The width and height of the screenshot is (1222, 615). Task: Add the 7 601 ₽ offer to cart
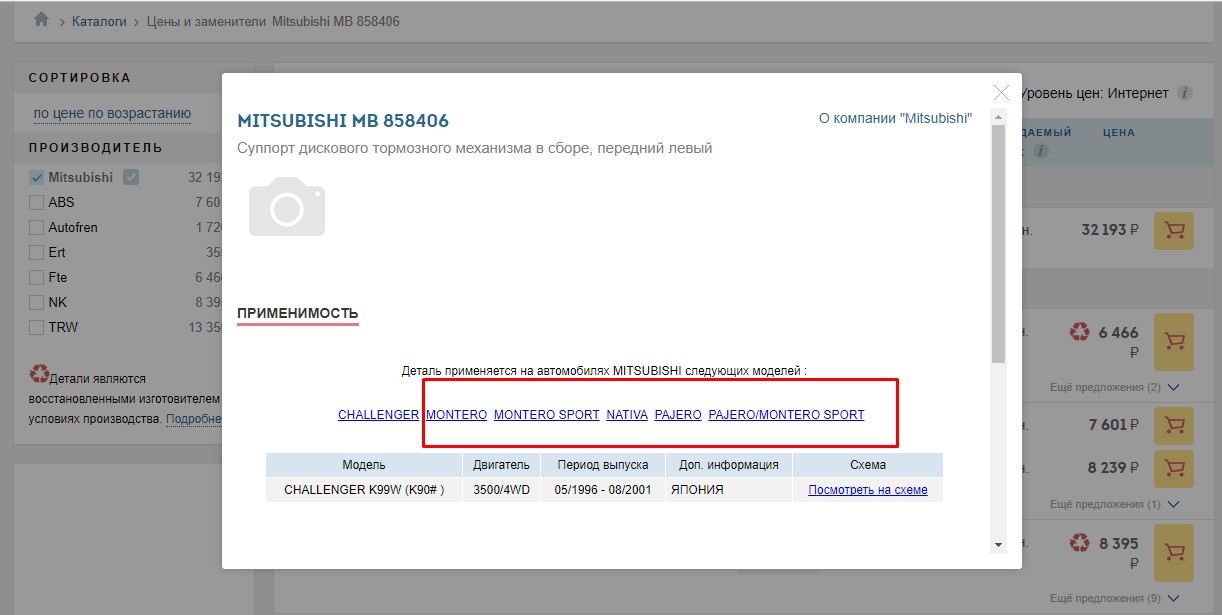(1175, 426)
